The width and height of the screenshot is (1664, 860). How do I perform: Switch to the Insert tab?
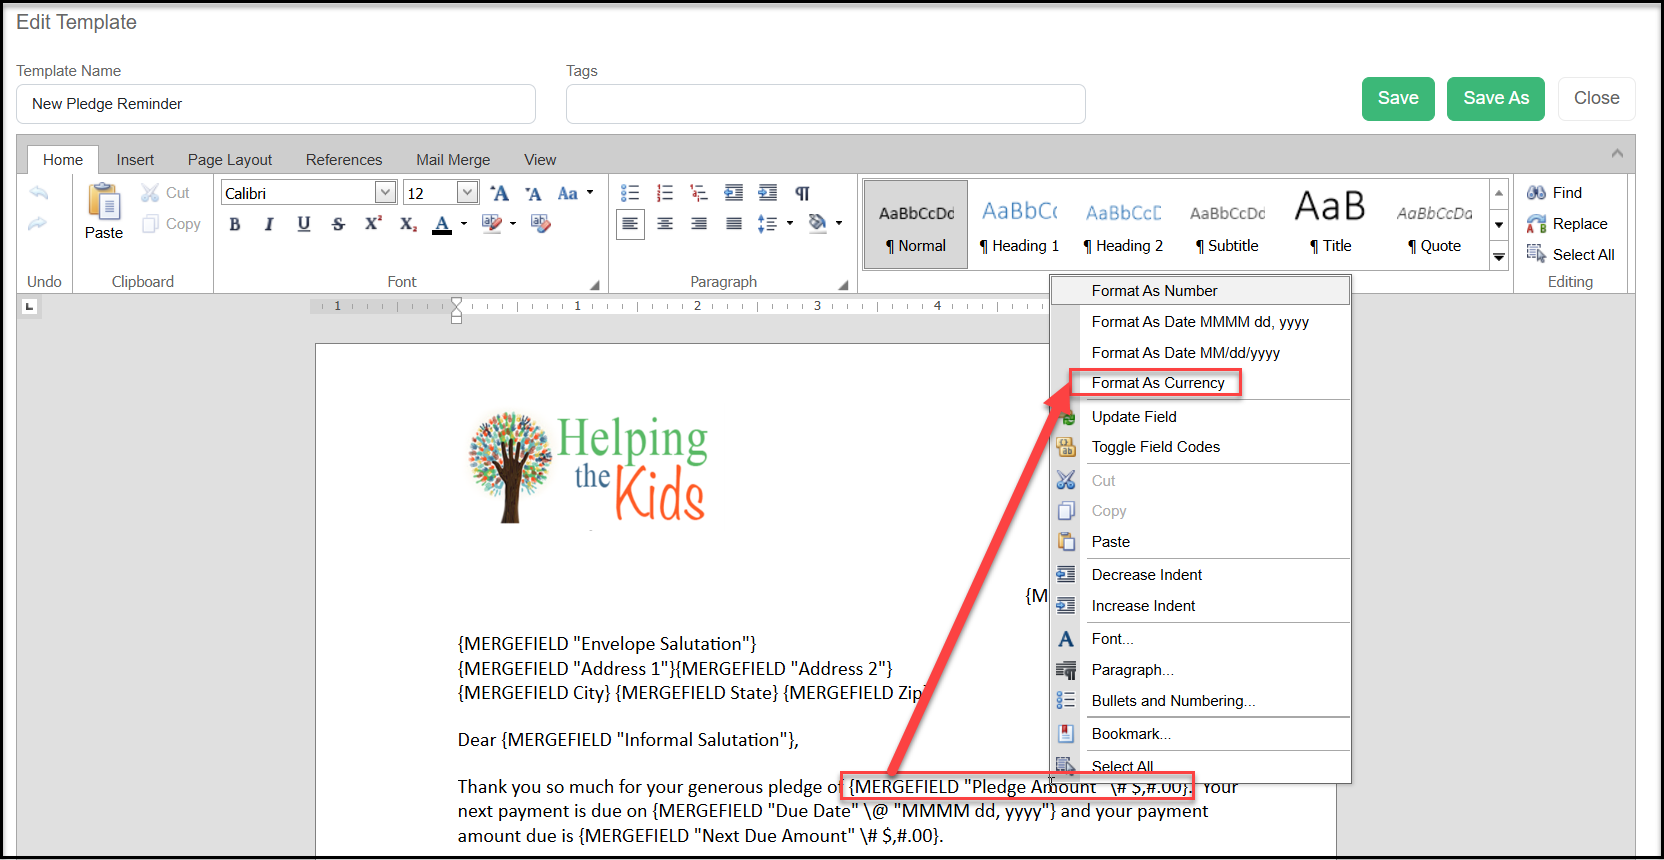135,160
